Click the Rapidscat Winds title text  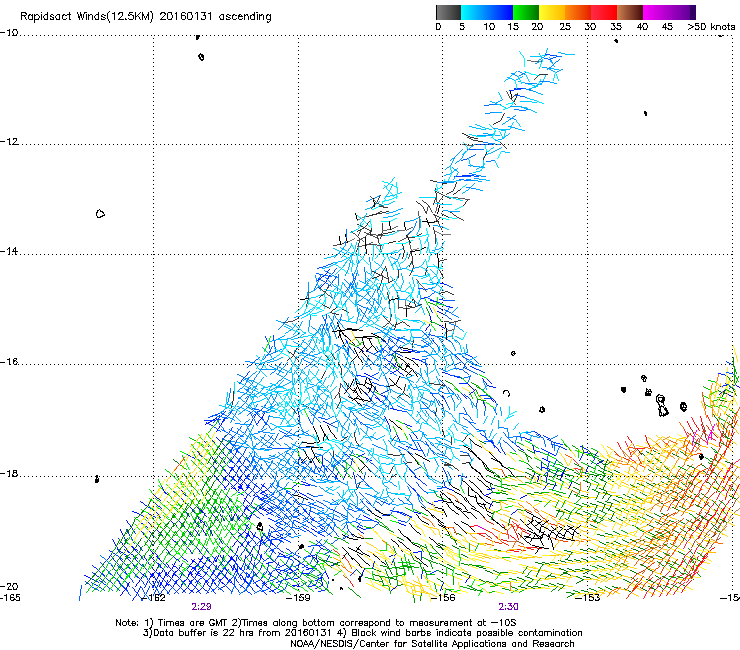tap(146, 17)
